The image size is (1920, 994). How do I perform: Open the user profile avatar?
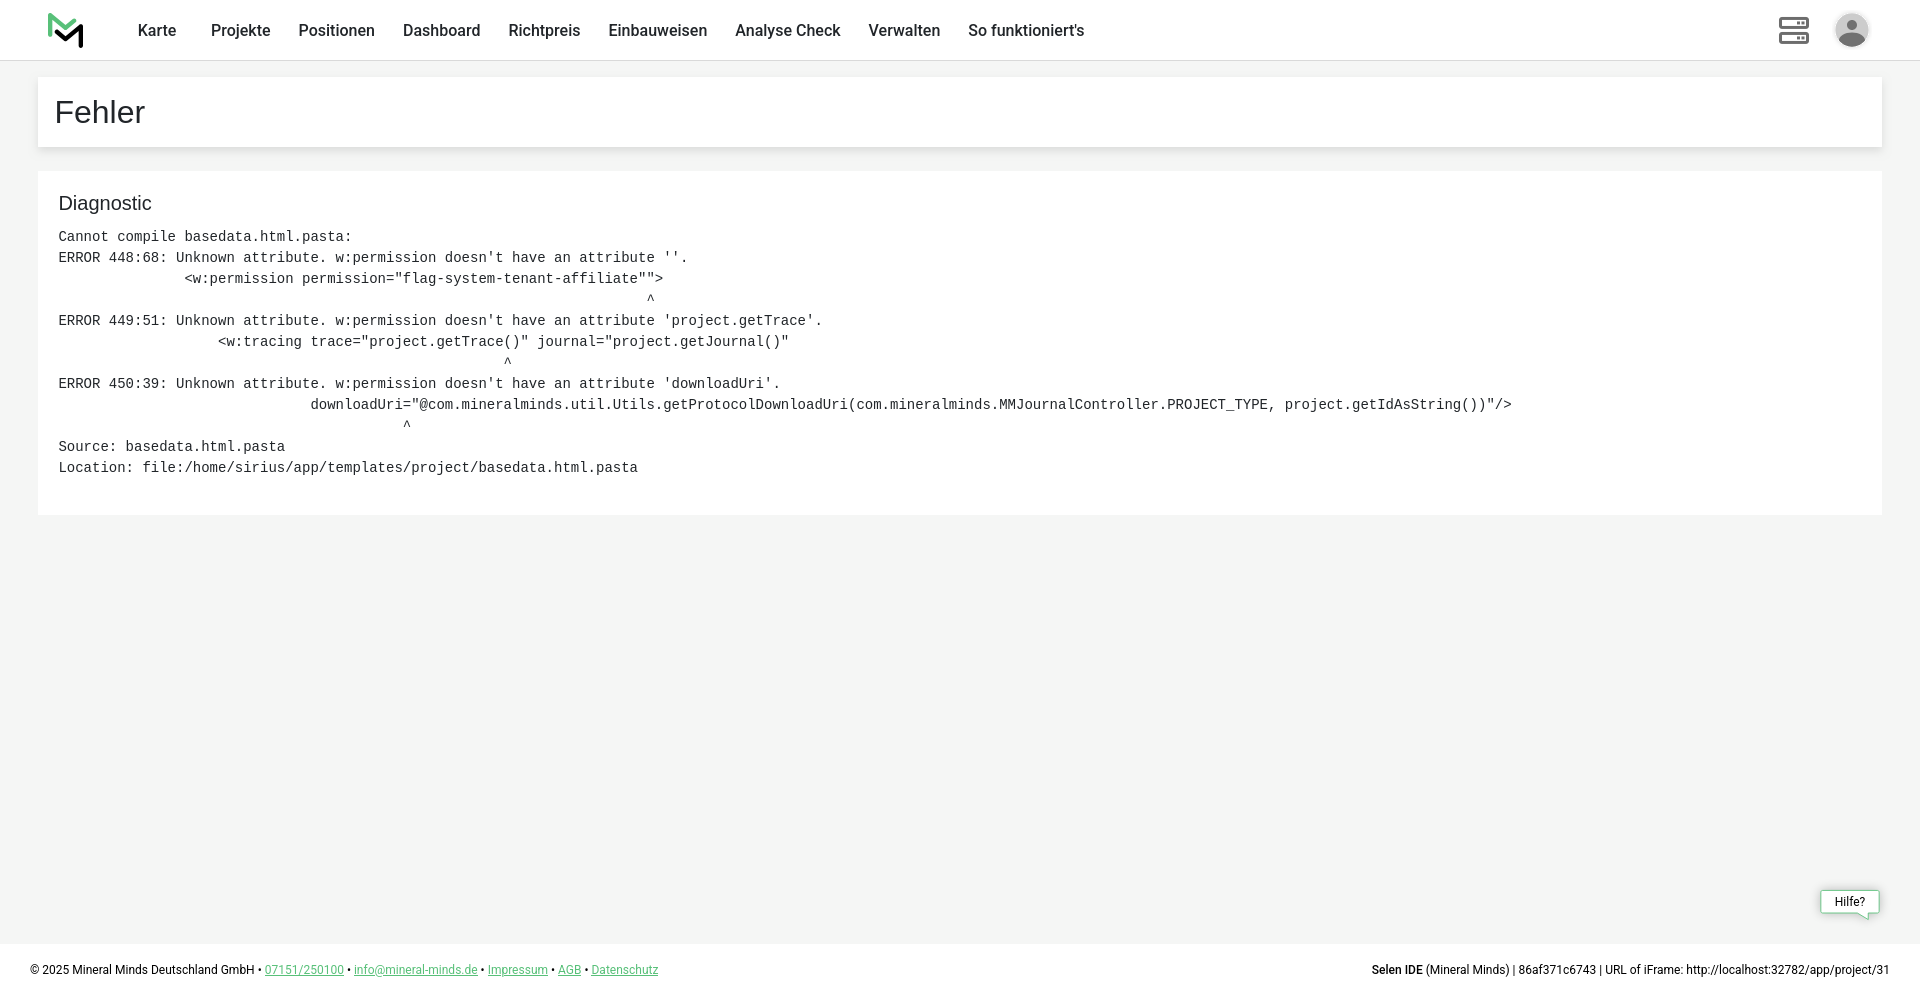point(1851,31)
